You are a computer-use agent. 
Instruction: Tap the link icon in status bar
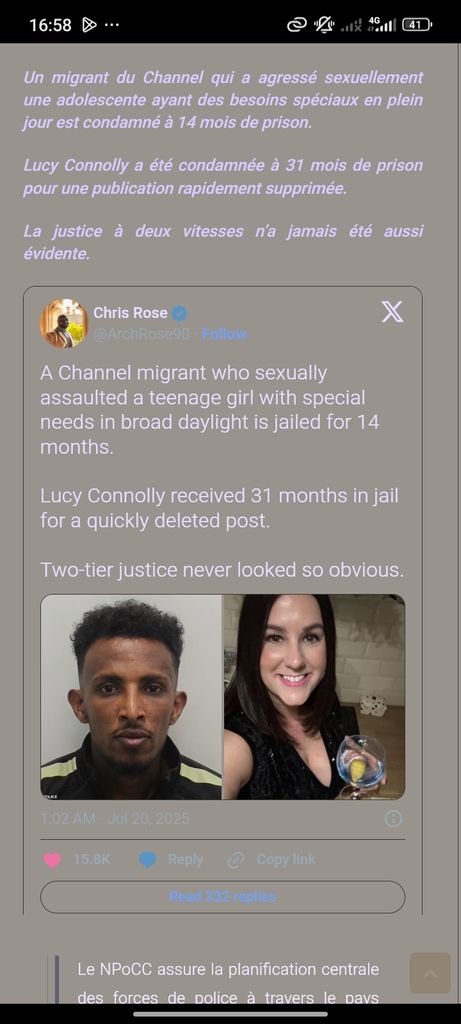click(x=297, y=25)
